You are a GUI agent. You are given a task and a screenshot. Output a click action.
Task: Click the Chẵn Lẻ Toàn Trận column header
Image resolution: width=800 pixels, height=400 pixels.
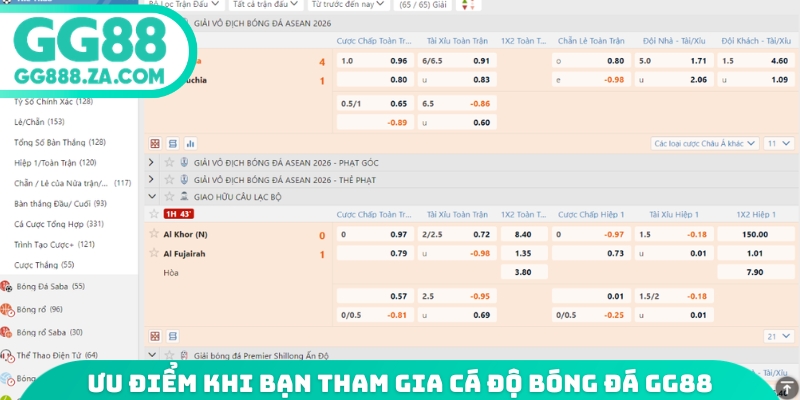click(x=591, y=41)
